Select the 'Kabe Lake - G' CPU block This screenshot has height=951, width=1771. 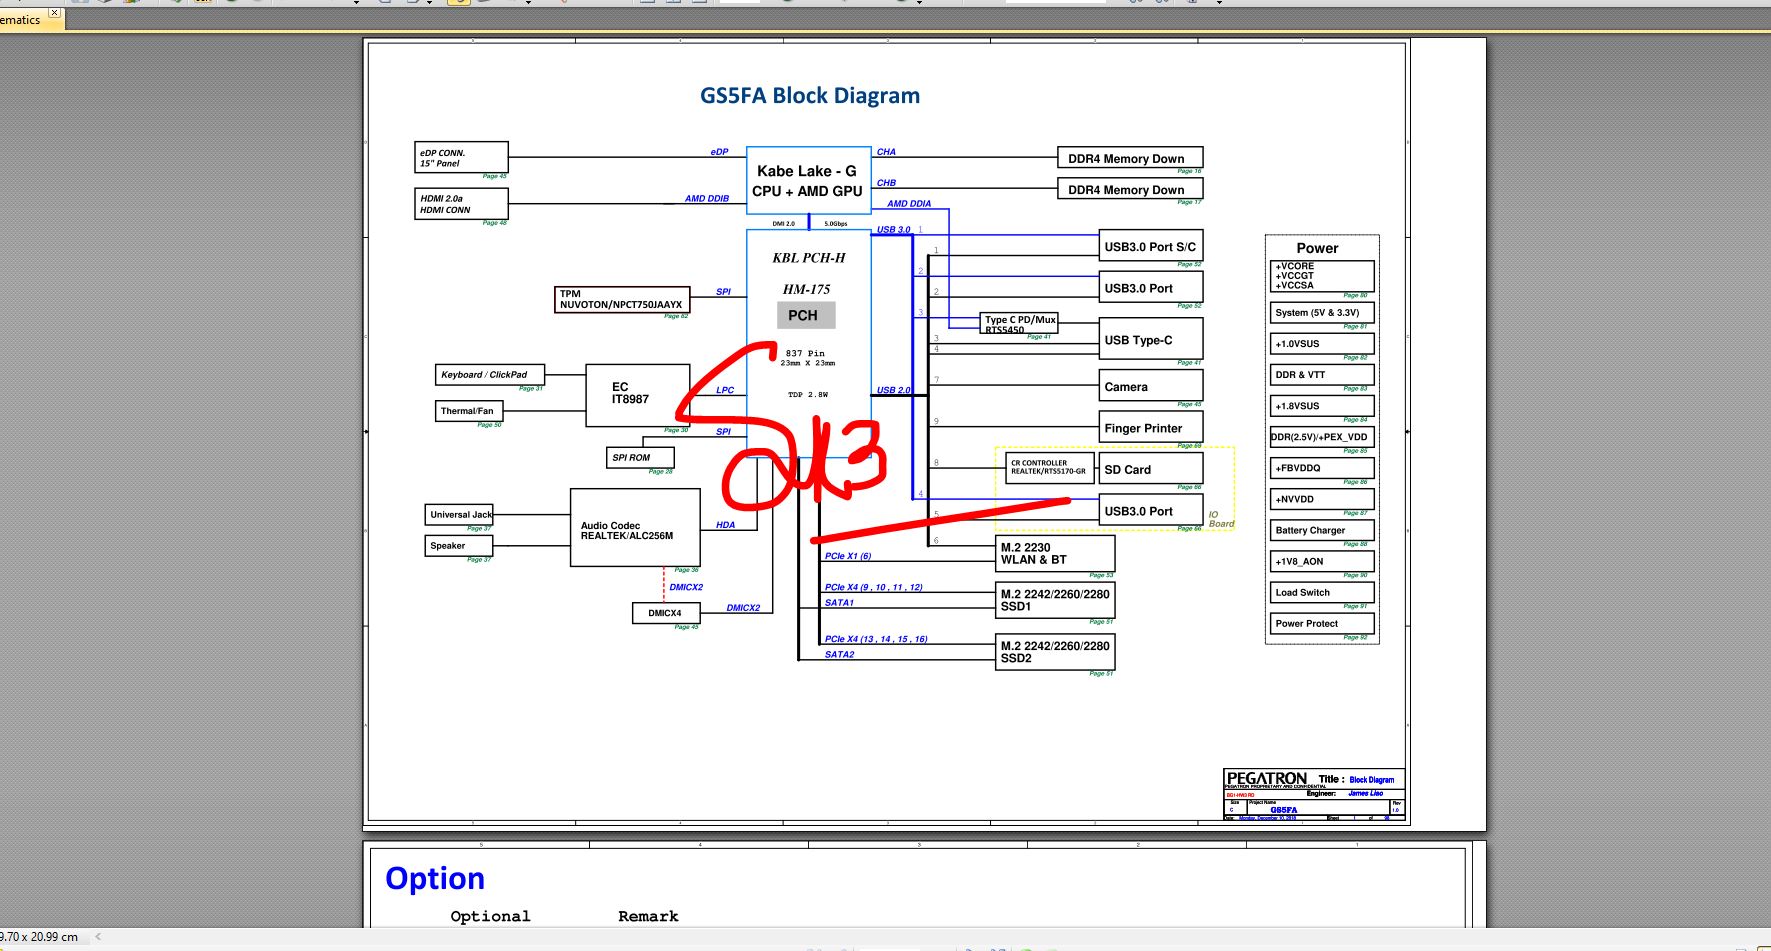pyautogui.click(x=808, y=180)
